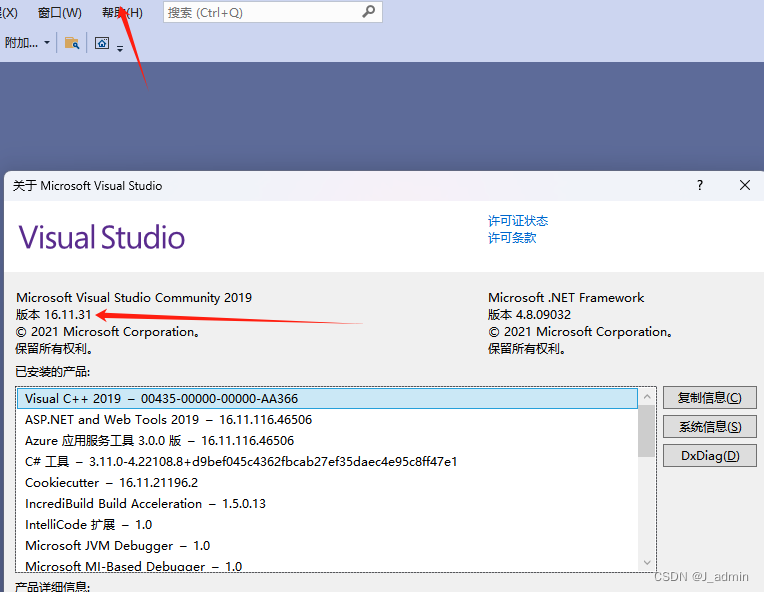Click the 版本 16.11.31 version text
The height and width of the screenshot is (592, 764).
click(54, 315)
